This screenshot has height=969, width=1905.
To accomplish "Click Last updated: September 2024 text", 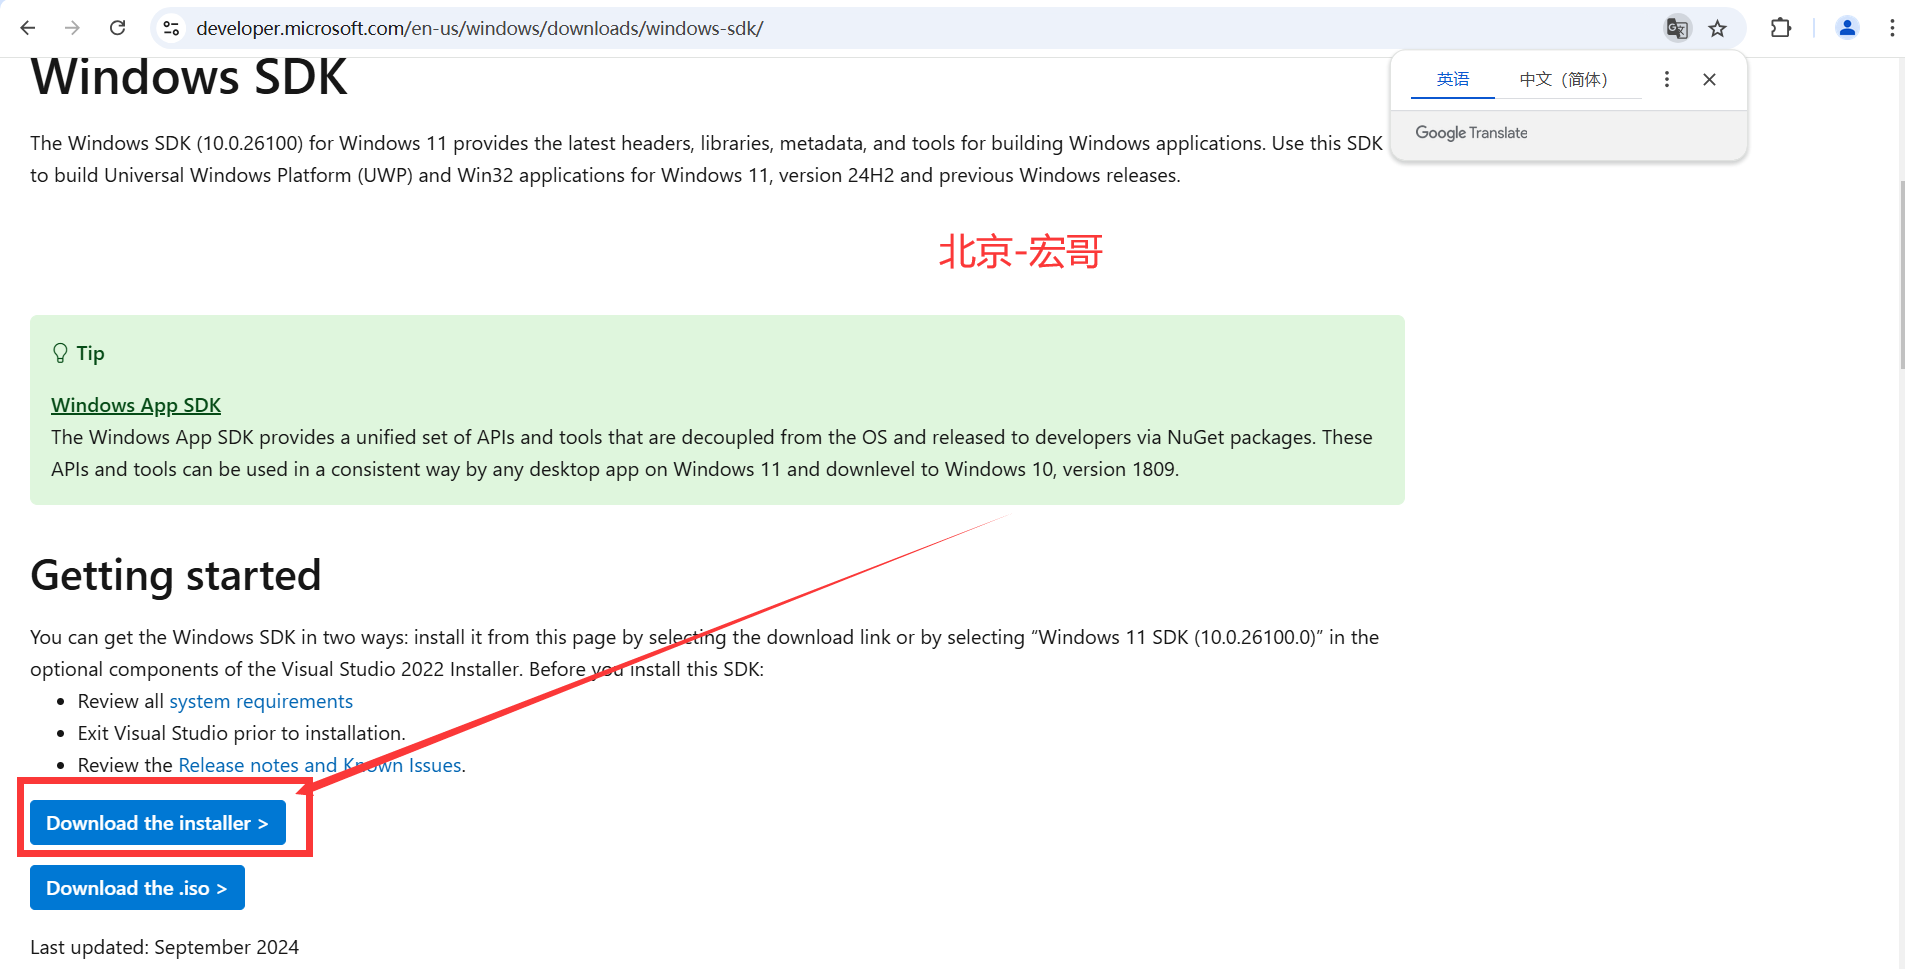I will click(x=164, y=947).
